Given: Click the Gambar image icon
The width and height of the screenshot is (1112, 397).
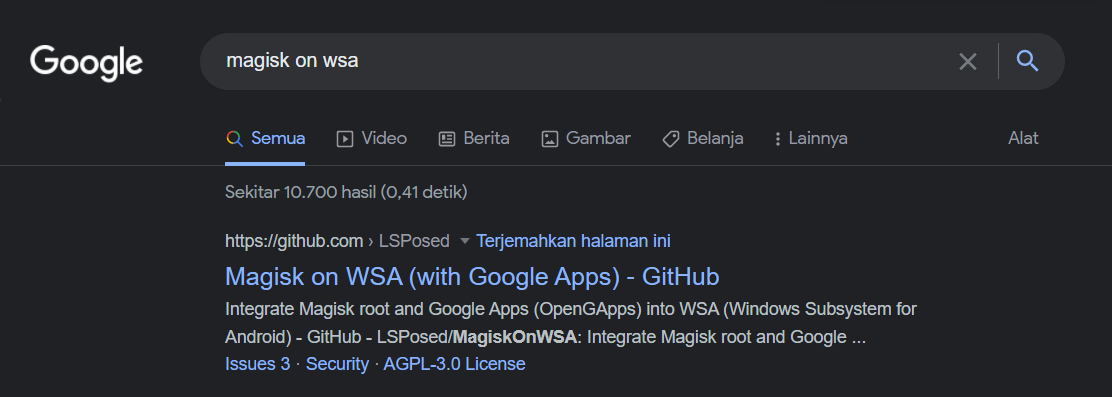Looking at the screenshot, I should pyautogui.click(x=550, y=139).
